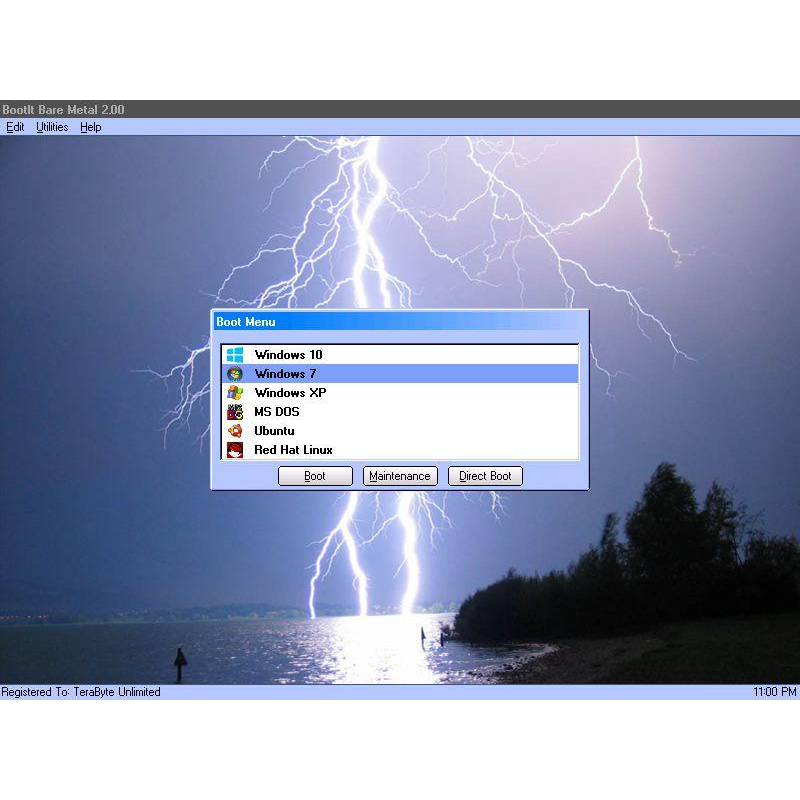Click the Ubuntu circle-of-friends icon
Viewport: 800px width, 800px height.
point(236,430)
